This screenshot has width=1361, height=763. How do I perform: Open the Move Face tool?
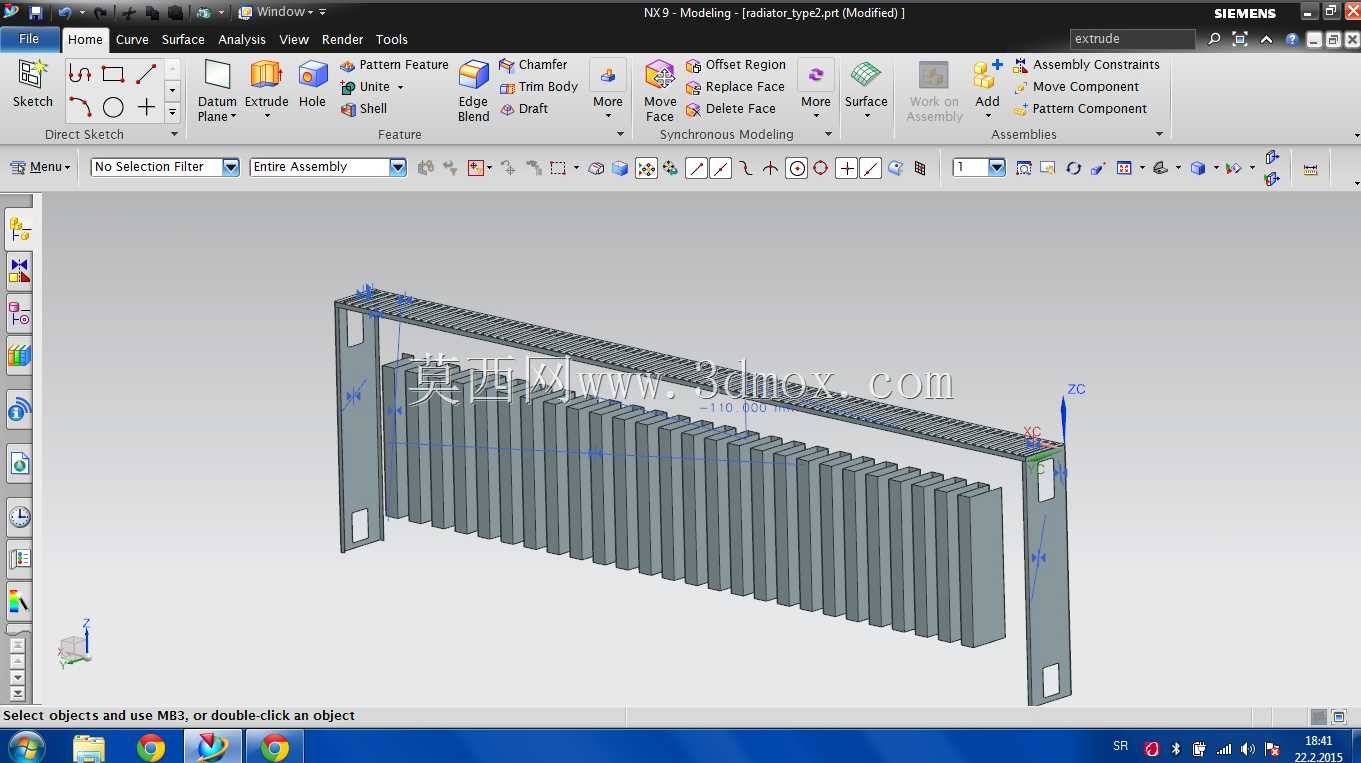660,90
